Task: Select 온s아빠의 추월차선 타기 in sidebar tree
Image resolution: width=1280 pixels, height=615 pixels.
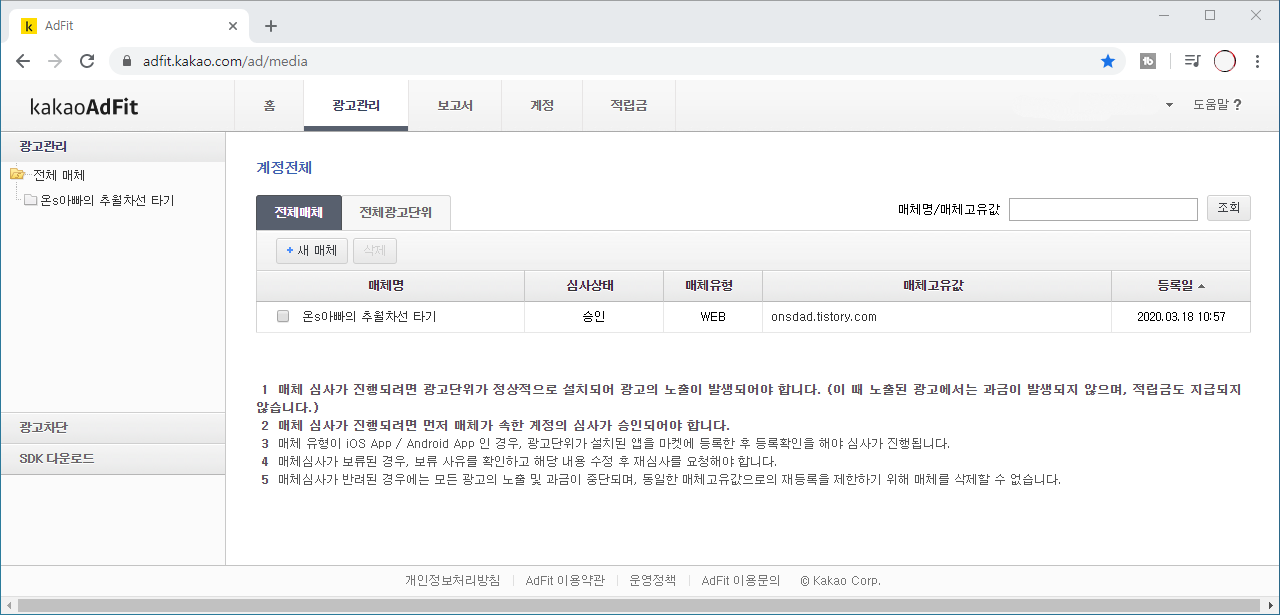Action: (108, 200)
